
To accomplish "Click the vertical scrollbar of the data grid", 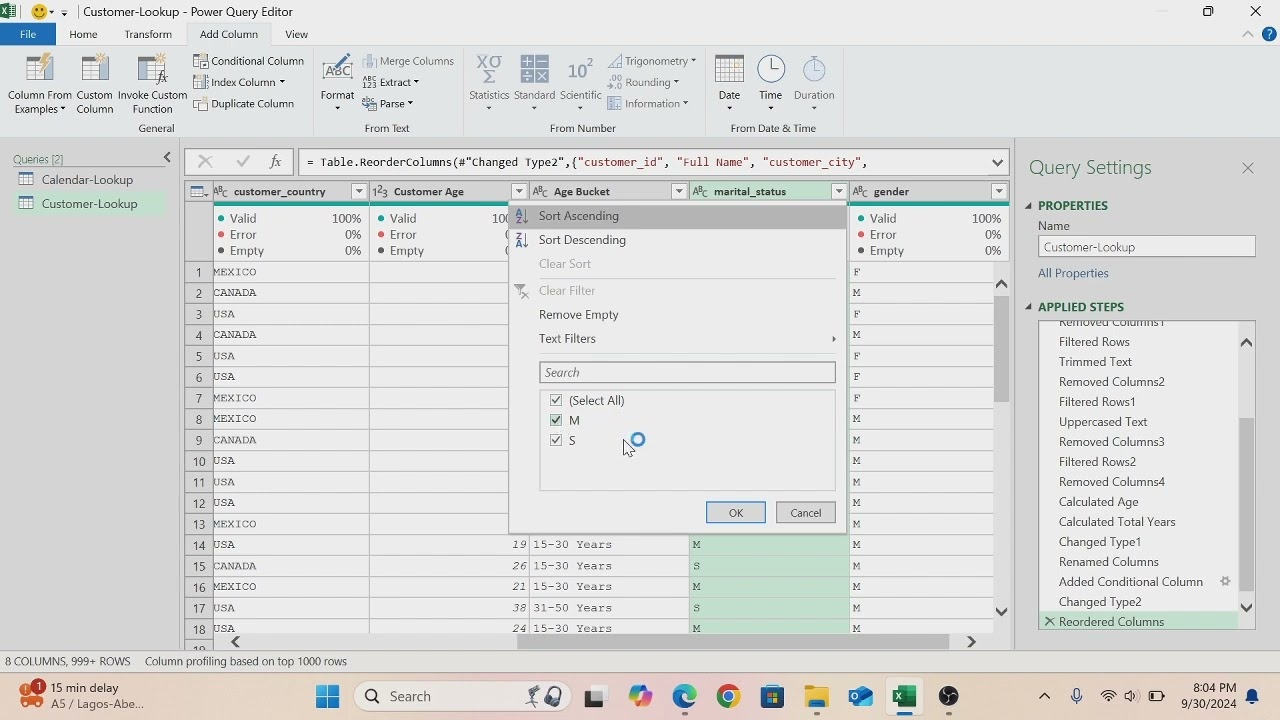I will pos(1001,350).
